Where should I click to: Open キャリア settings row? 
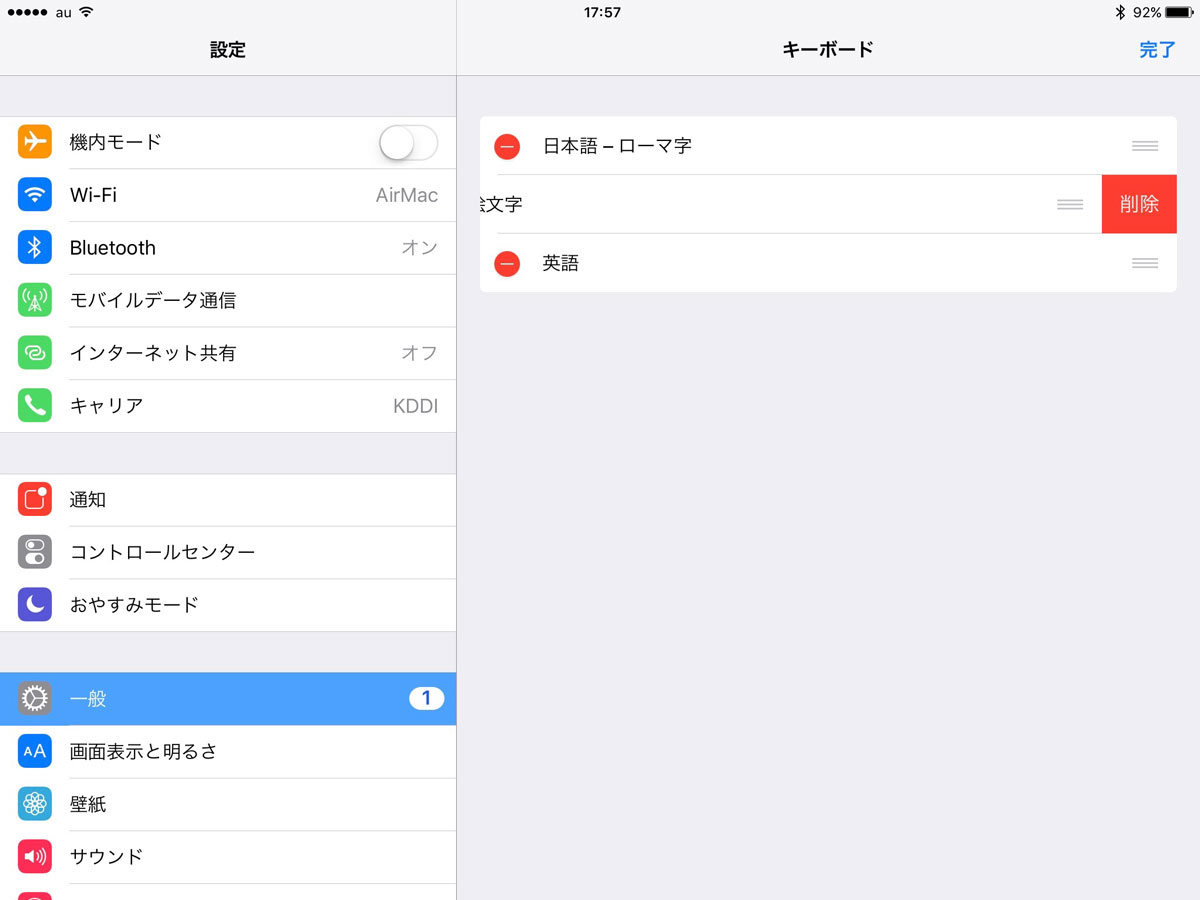228,405
